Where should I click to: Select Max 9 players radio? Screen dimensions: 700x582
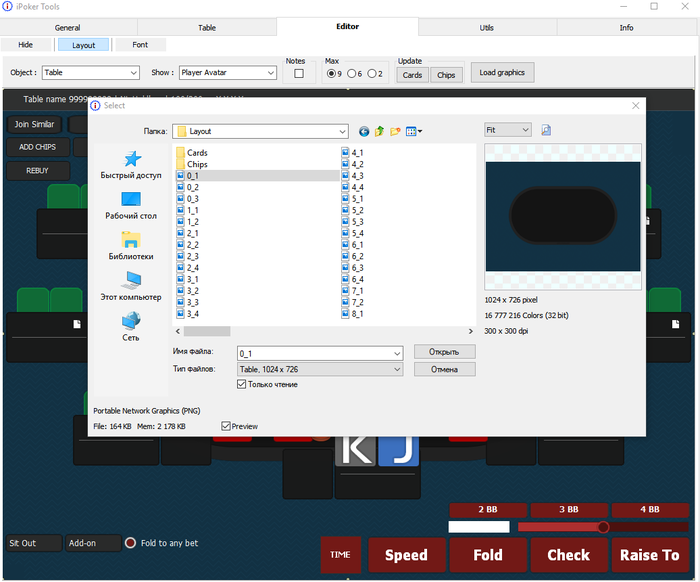[x=331, y=74]
